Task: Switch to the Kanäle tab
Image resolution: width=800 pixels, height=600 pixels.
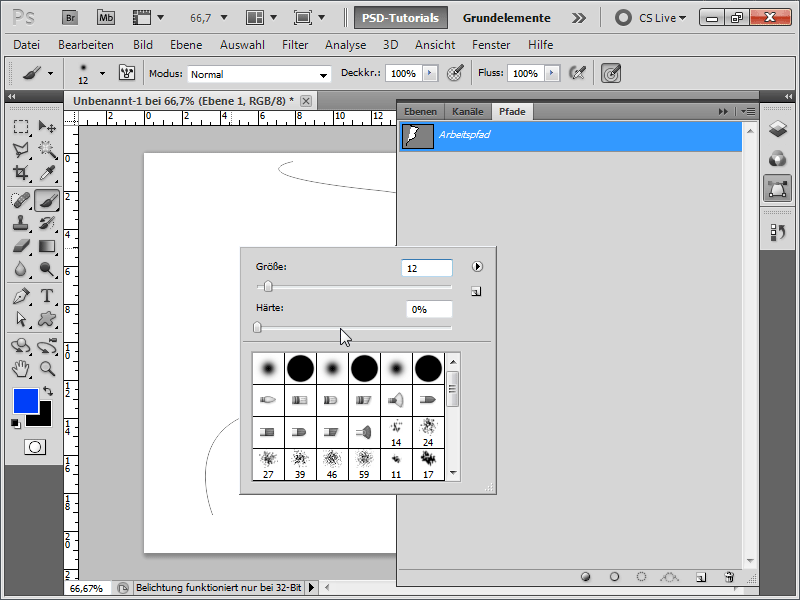Action: [467, 112]
